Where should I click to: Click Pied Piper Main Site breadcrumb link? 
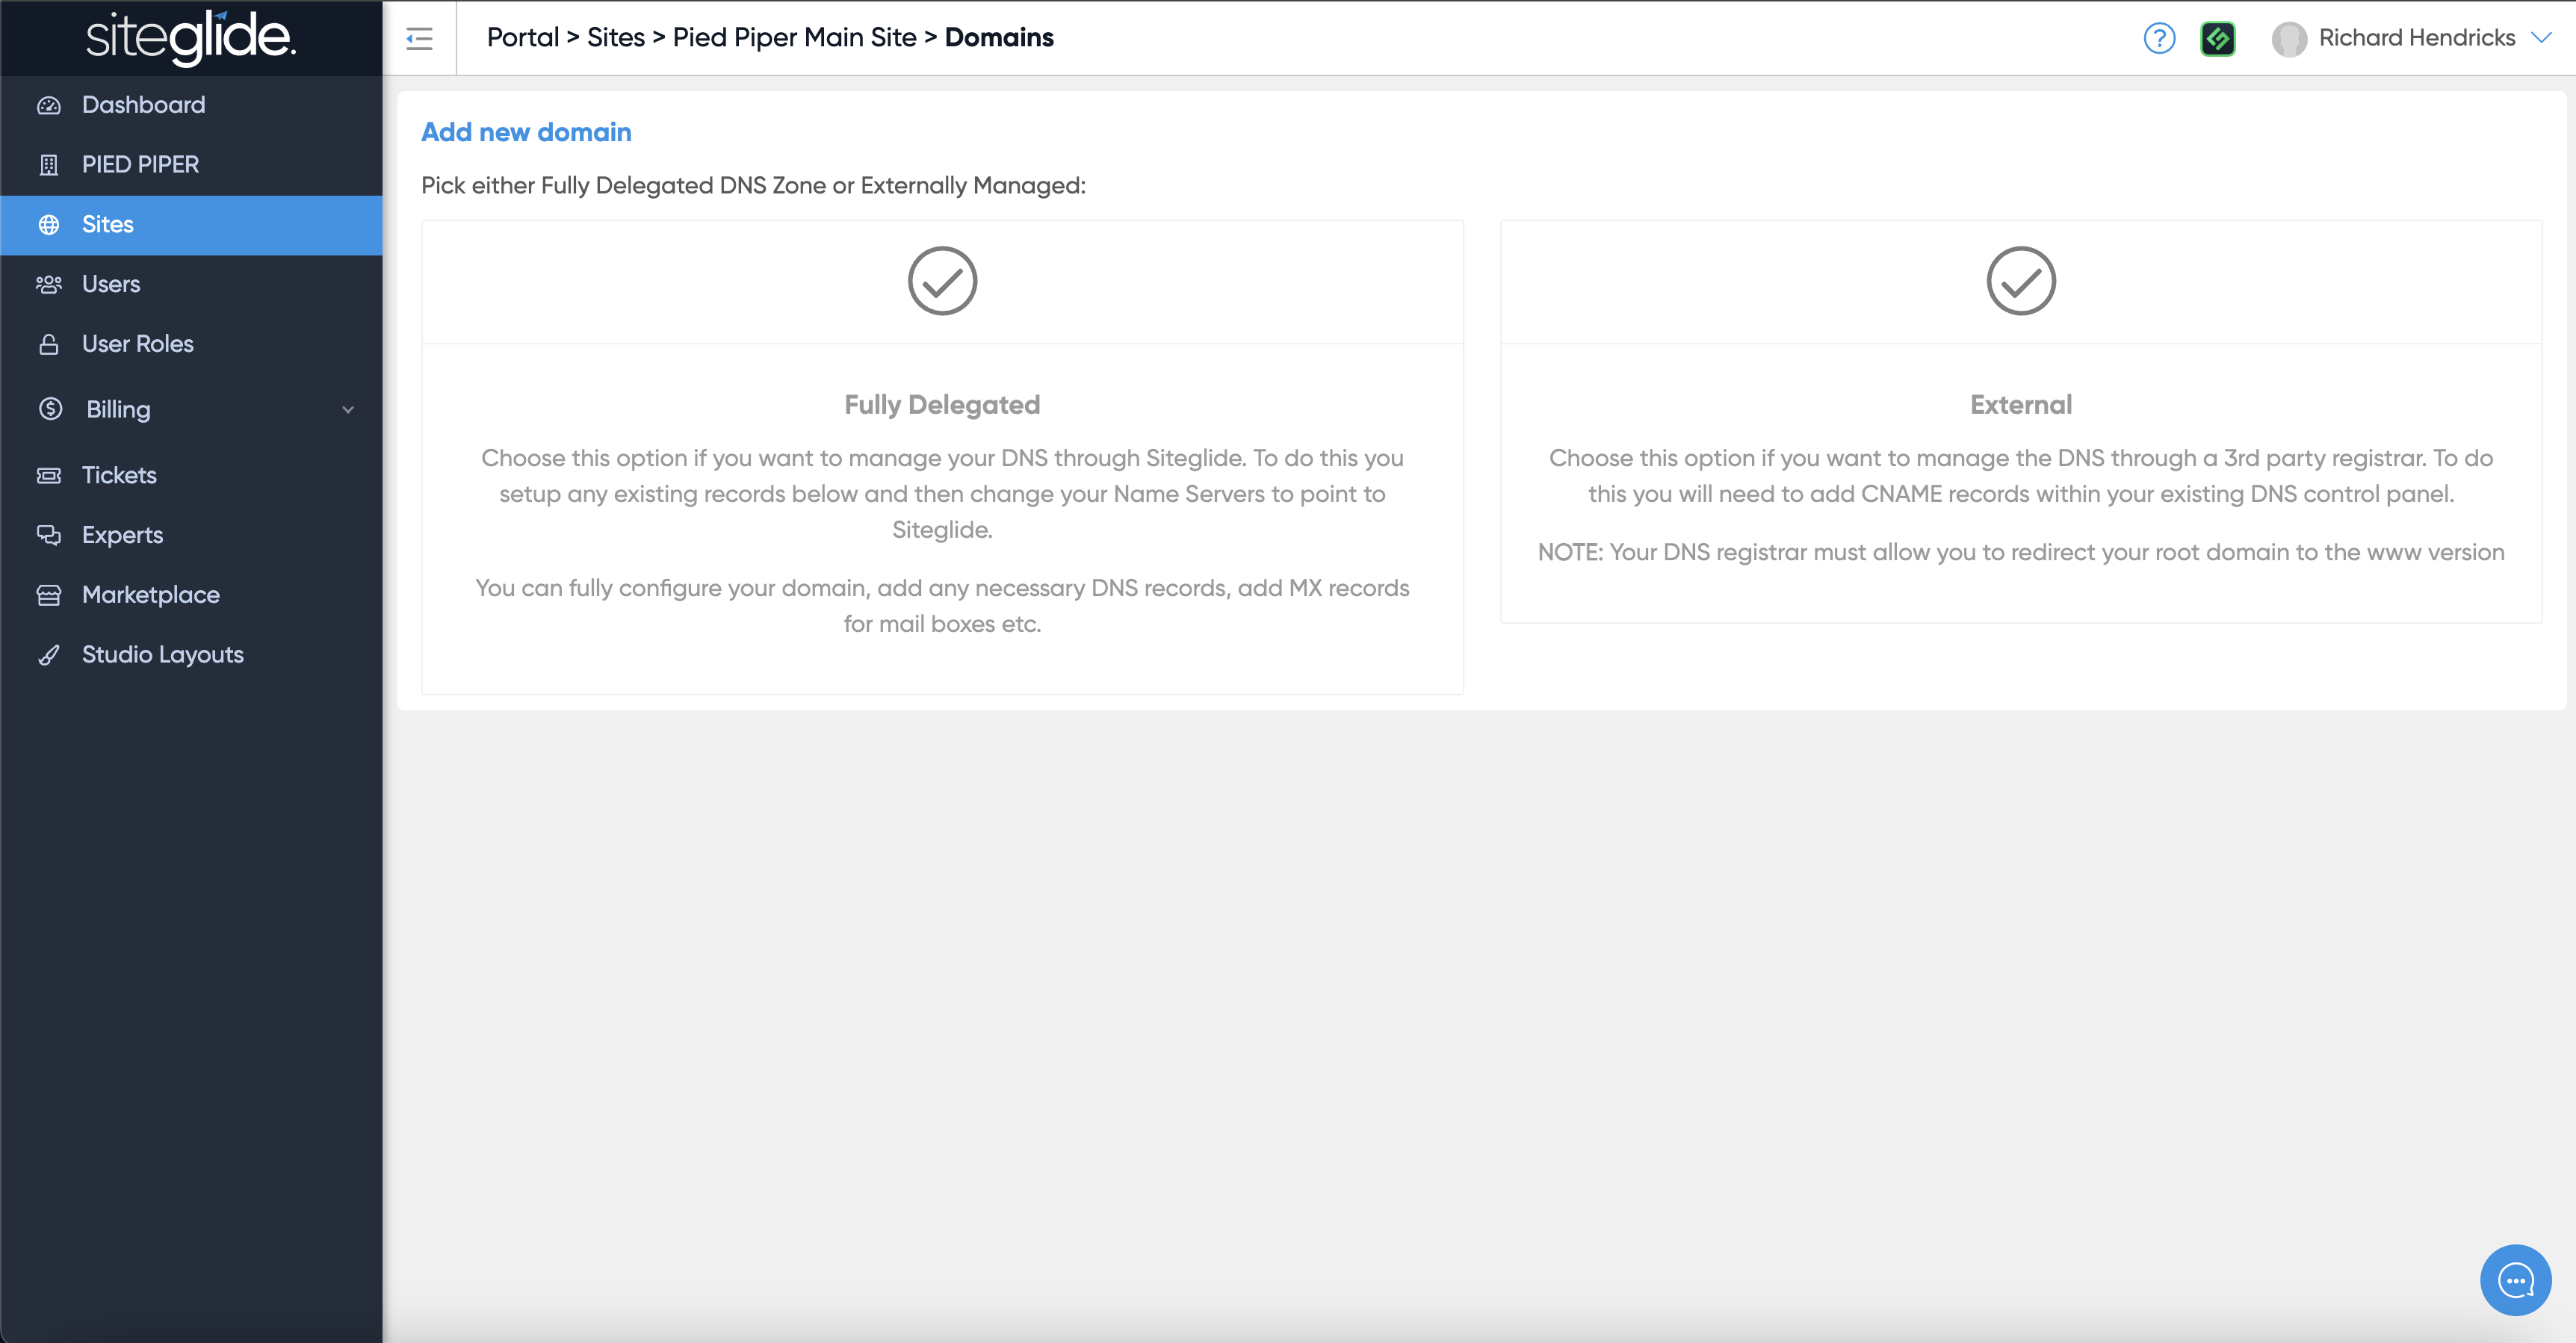[794, 38]
